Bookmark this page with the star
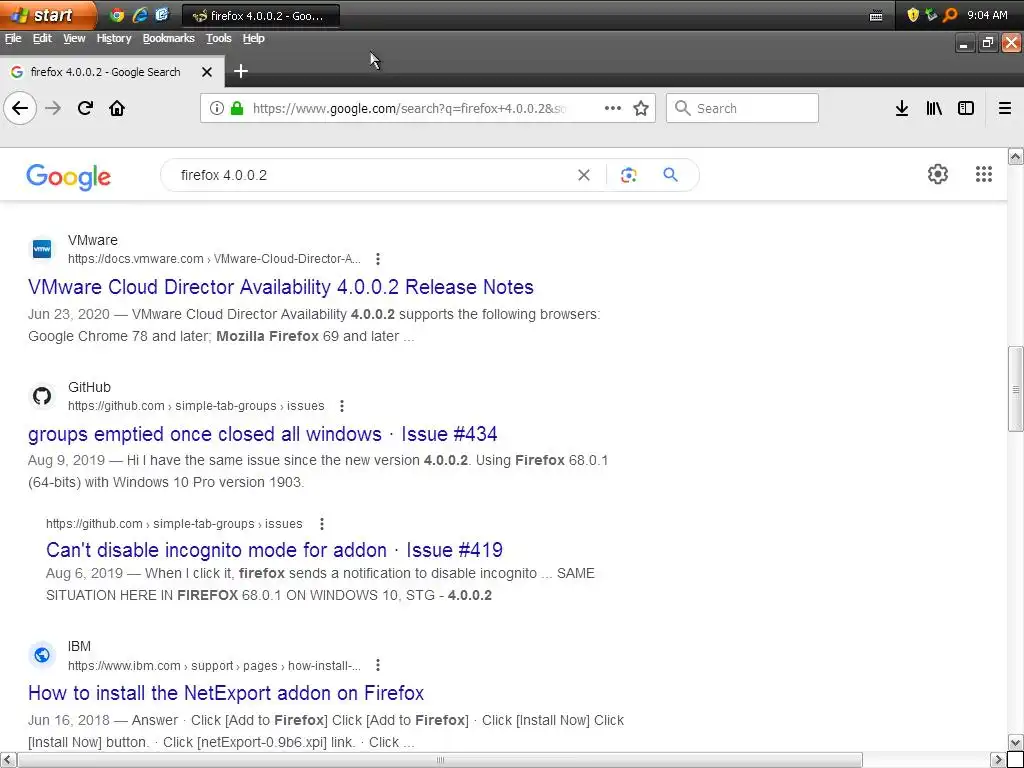The width and height of the screenshot is (1024, 768). click(x=641, y=108)
